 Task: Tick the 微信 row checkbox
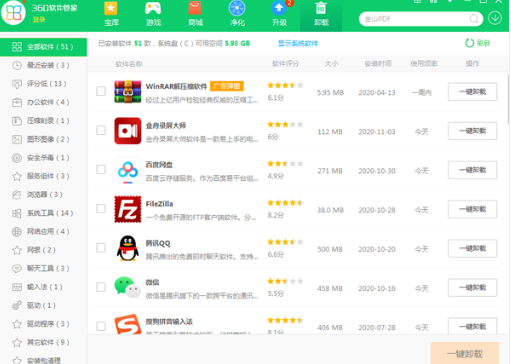[101, 287]
